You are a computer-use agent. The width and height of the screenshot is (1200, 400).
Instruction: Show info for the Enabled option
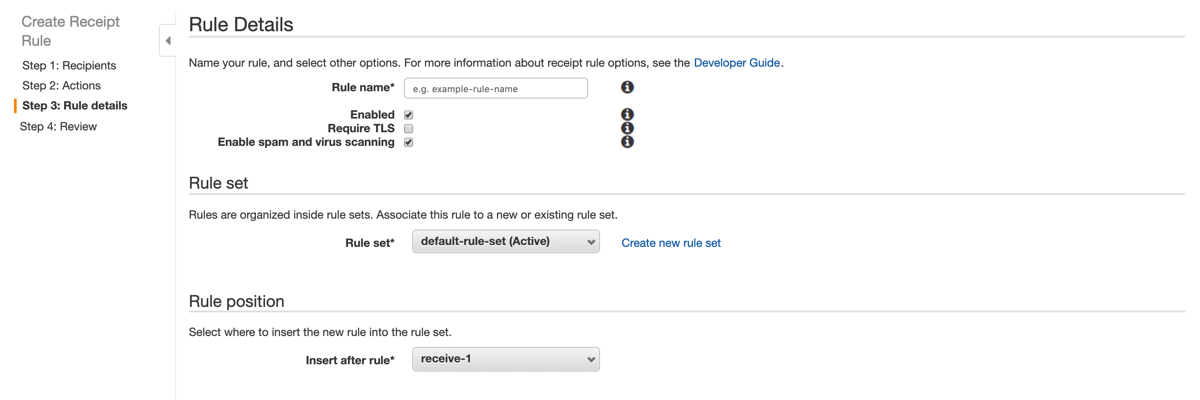pos(627,115)
